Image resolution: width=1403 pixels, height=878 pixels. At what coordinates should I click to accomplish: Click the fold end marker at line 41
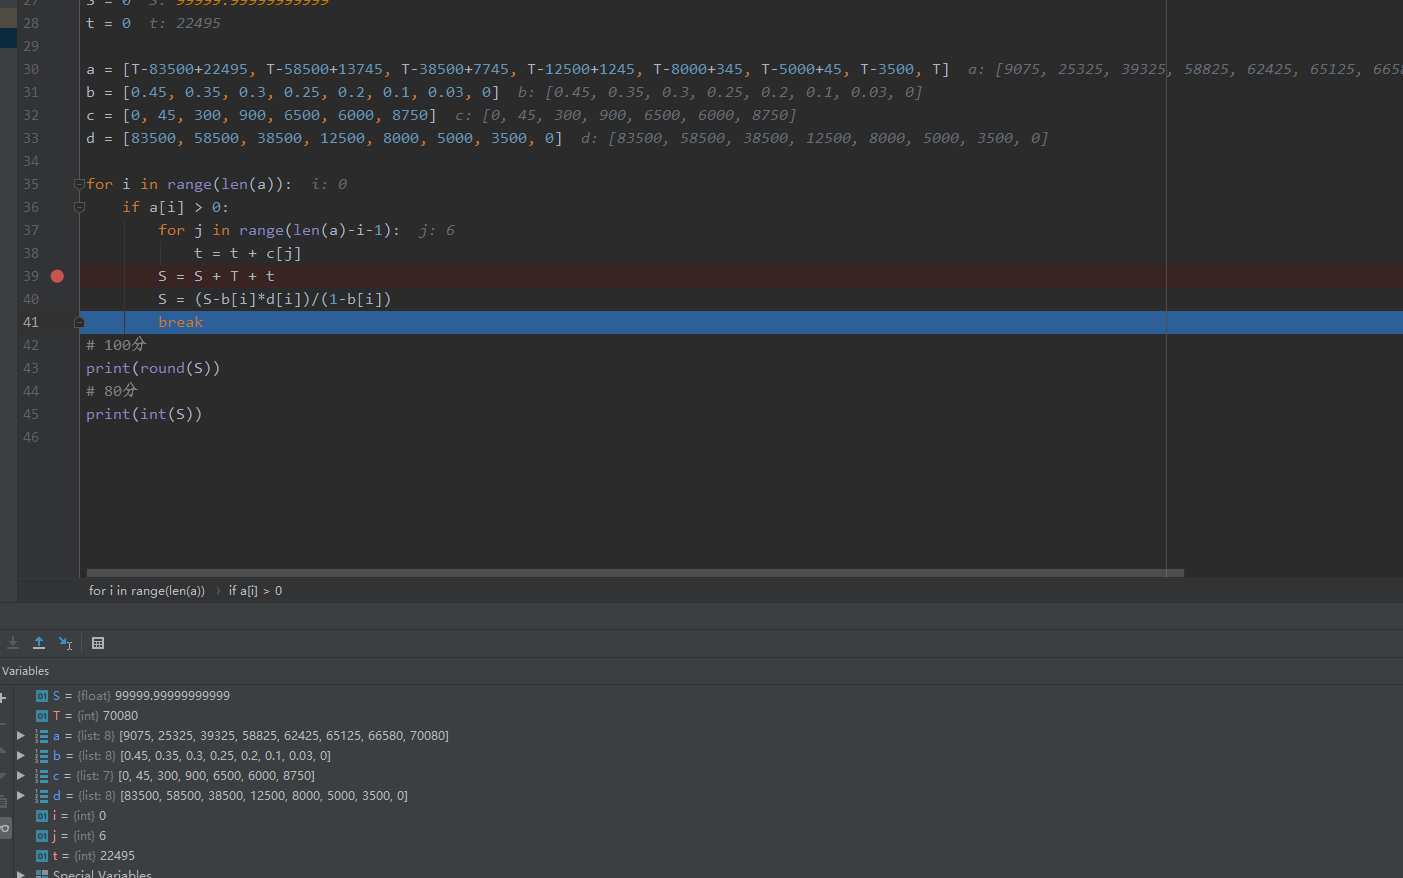click(79, 322)
